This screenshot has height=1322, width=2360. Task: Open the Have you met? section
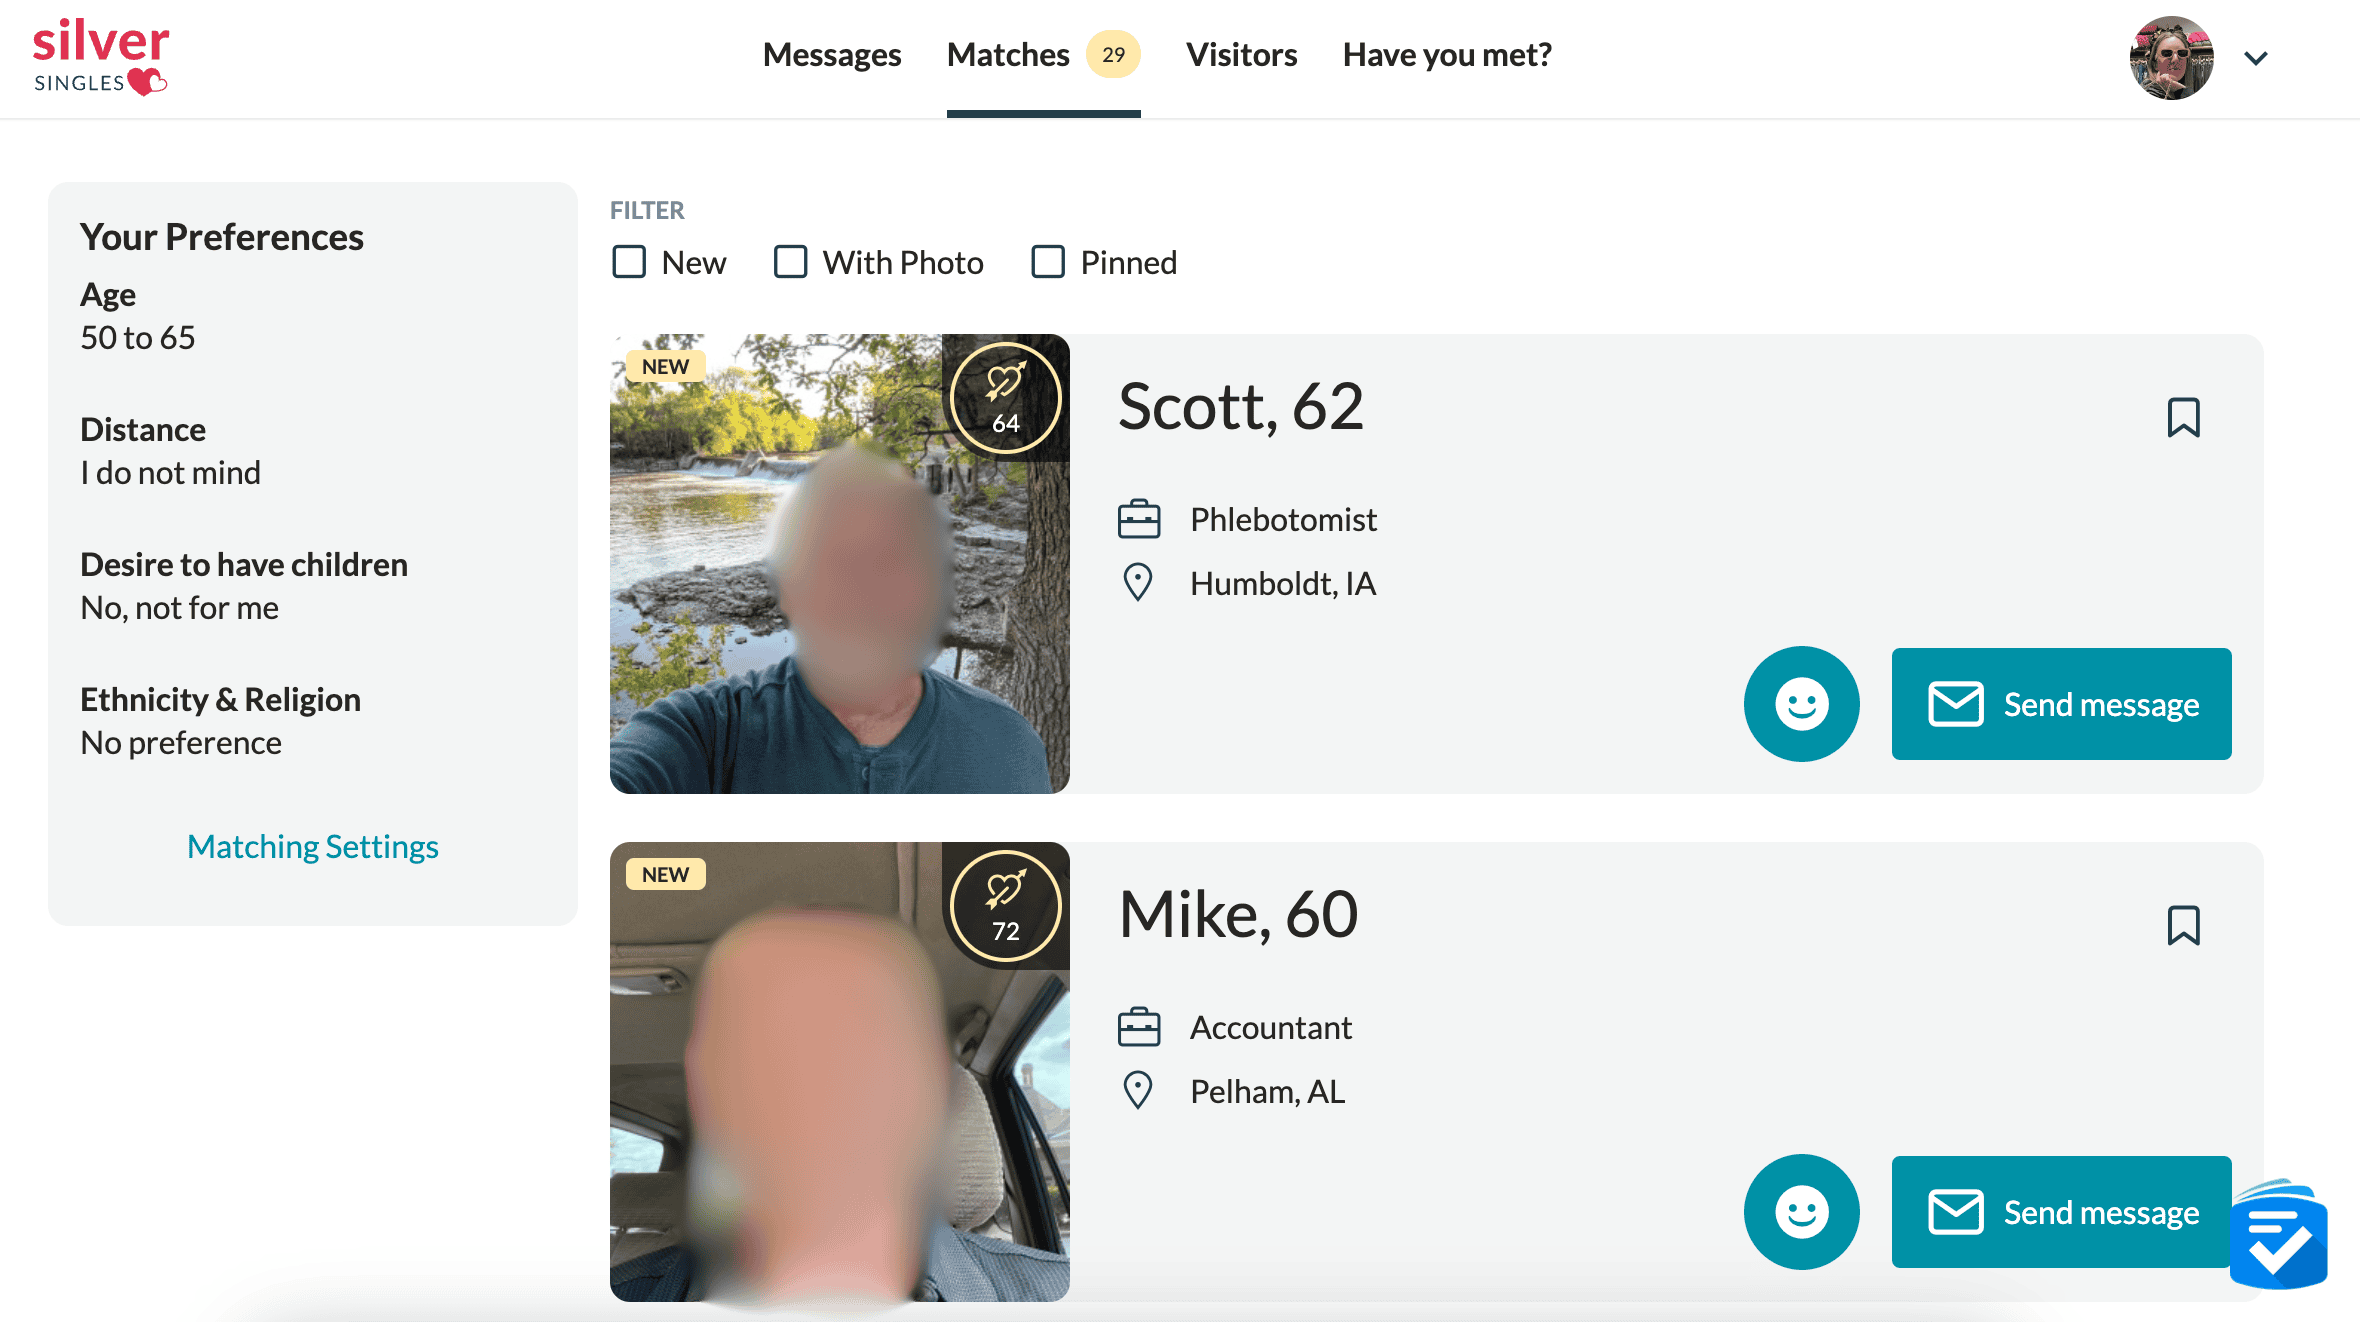click(x=1447, y=53)
